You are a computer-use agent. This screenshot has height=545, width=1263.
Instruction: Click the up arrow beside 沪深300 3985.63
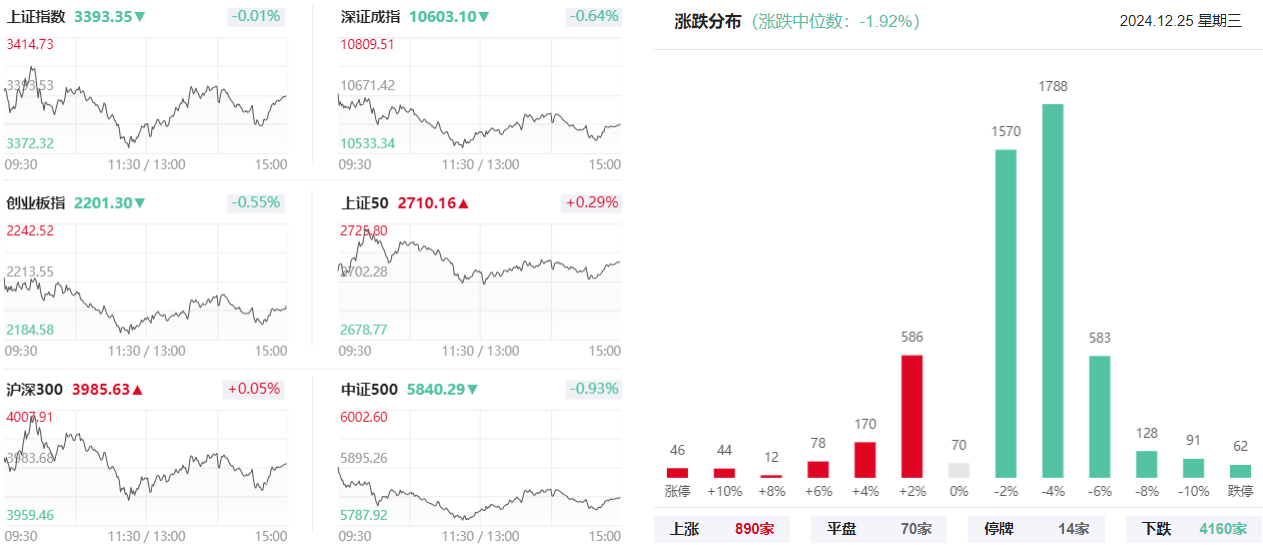137,390
